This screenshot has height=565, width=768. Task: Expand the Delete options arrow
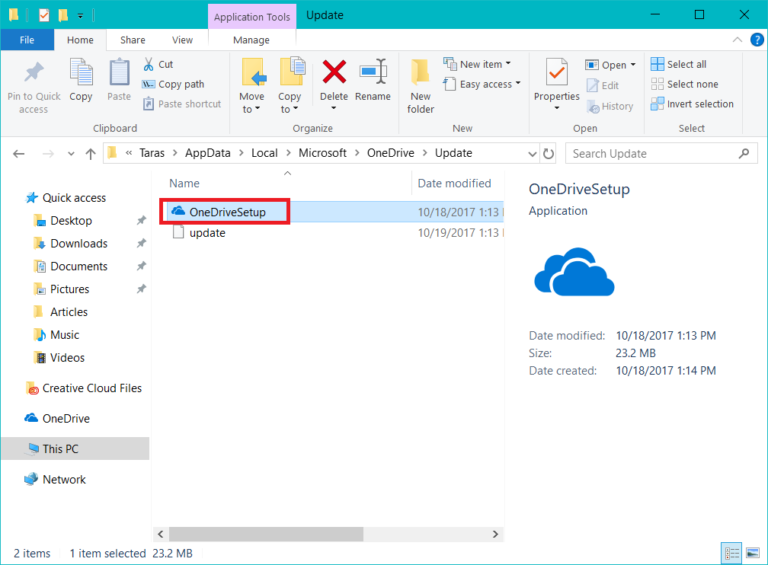(x=334, y=108)
